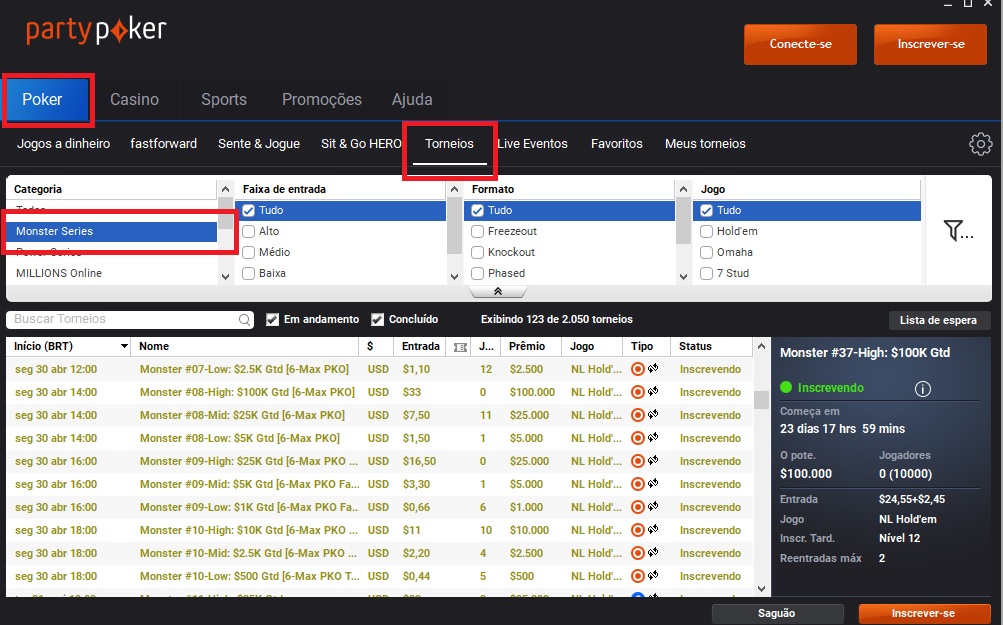Viewport: 1003px width, 625px height.
Task: Click the top Inscrever-se signup button
Action: point(930,44)
